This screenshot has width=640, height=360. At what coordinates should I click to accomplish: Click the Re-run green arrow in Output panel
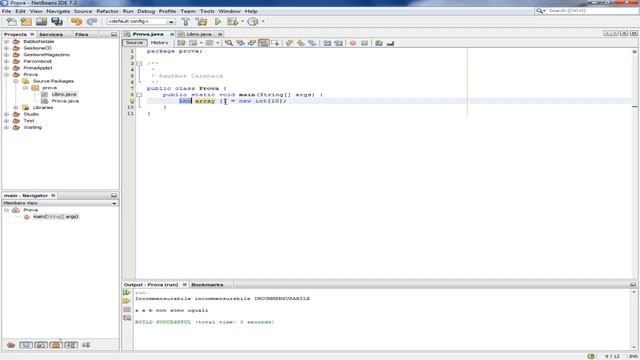click(127, 293)
